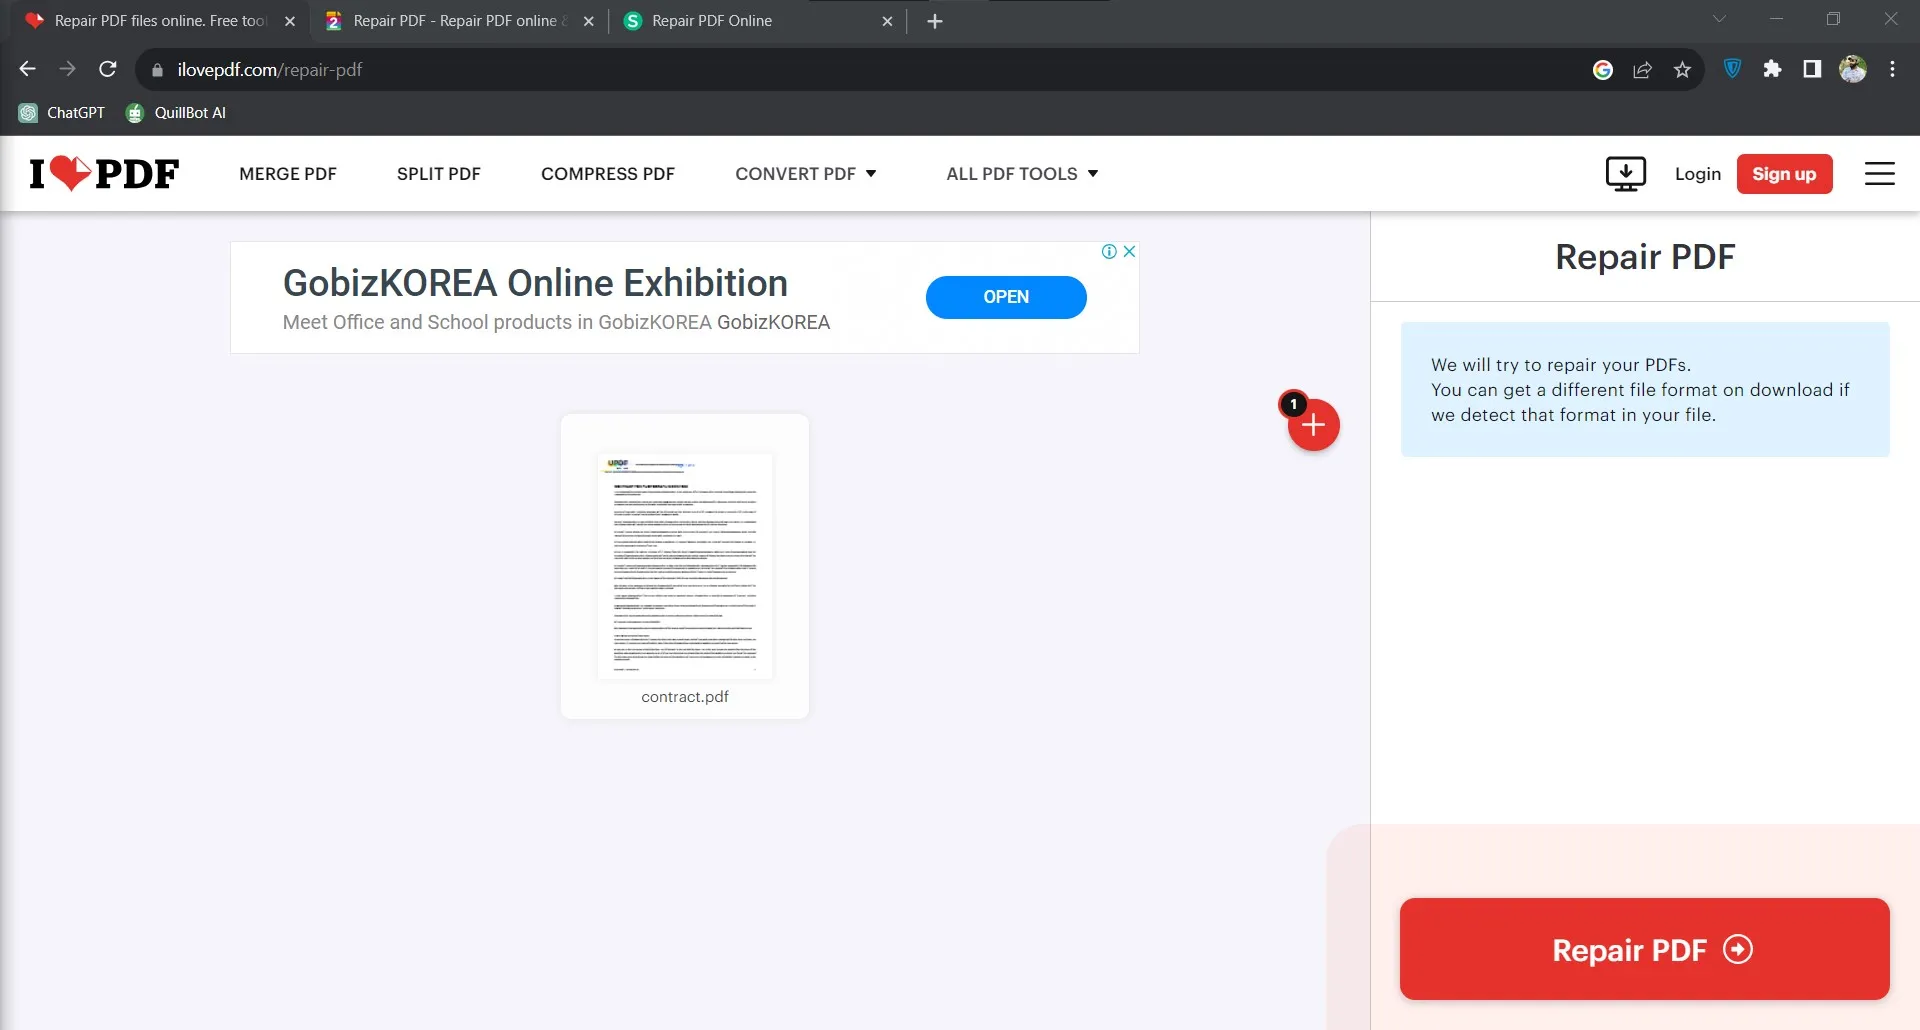Close the 'Repair PDF files online' tab
The width and height of the screenshot is (1920, 1030).
click(290, 21)
